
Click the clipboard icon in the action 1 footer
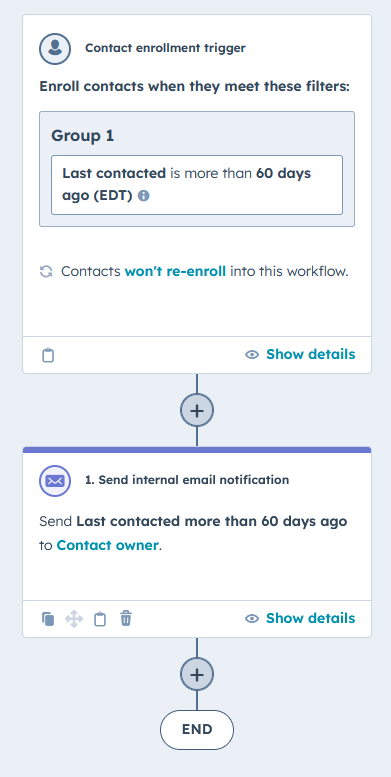pos(100,619)
